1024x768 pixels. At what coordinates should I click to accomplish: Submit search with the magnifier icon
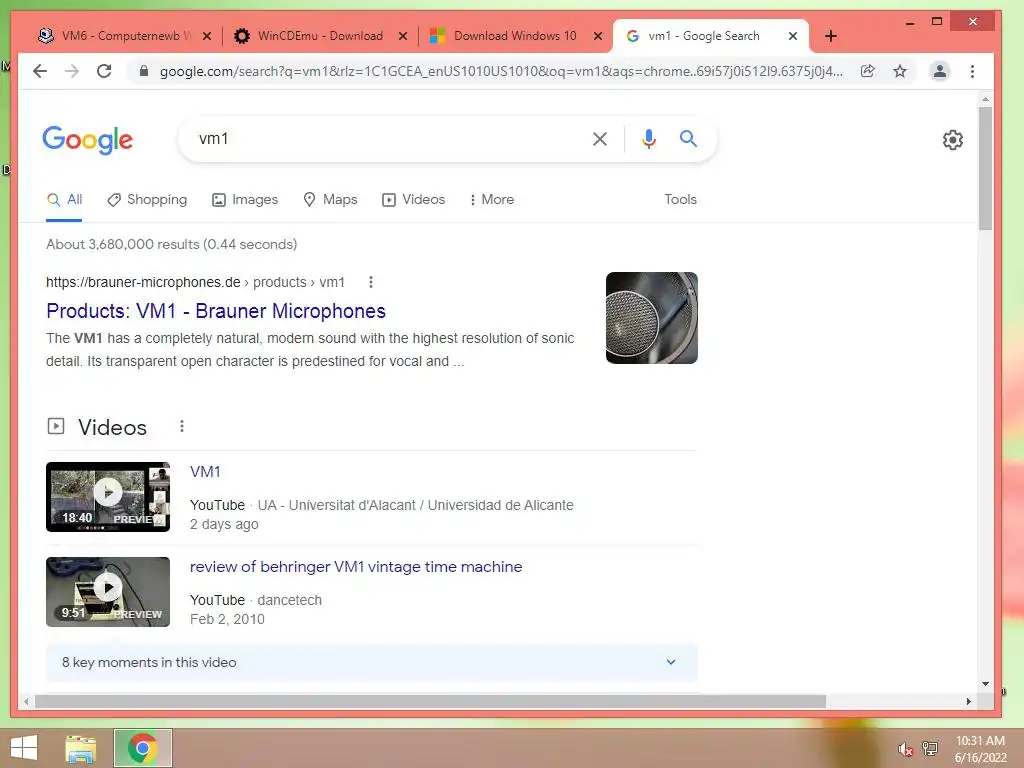(688, 138)
